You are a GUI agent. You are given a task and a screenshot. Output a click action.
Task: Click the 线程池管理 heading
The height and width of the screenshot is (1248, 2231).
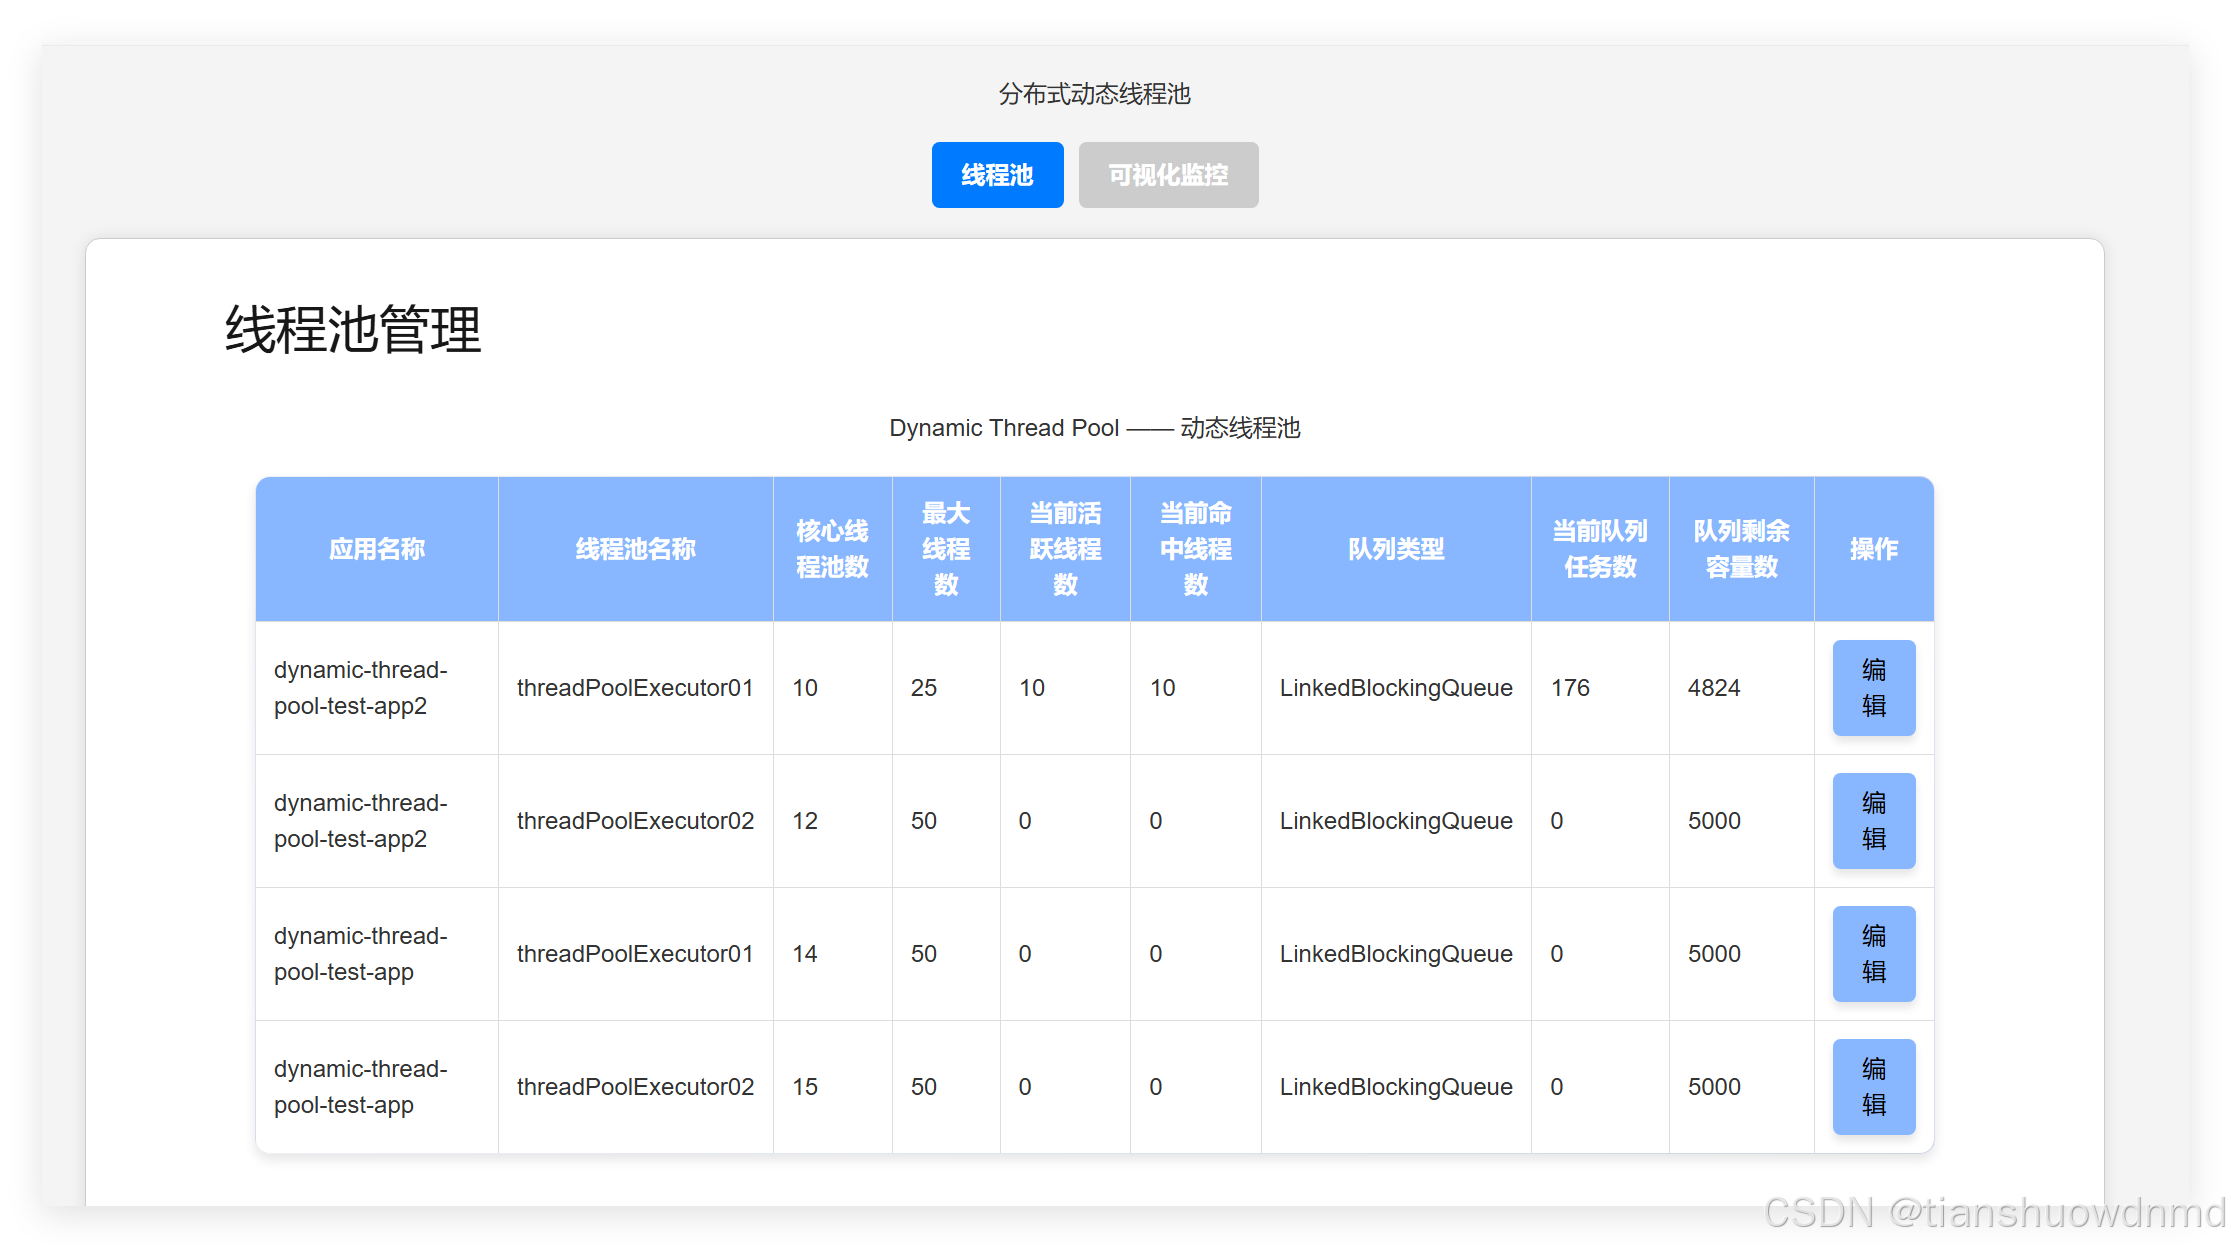pyautogui.click(x=353, y=330)
